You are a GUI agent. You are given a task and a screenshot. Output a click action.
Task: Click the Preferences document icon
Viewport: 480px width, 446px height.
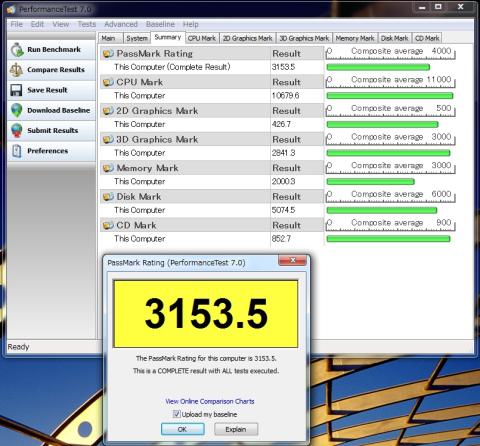(x=17, y=151)
